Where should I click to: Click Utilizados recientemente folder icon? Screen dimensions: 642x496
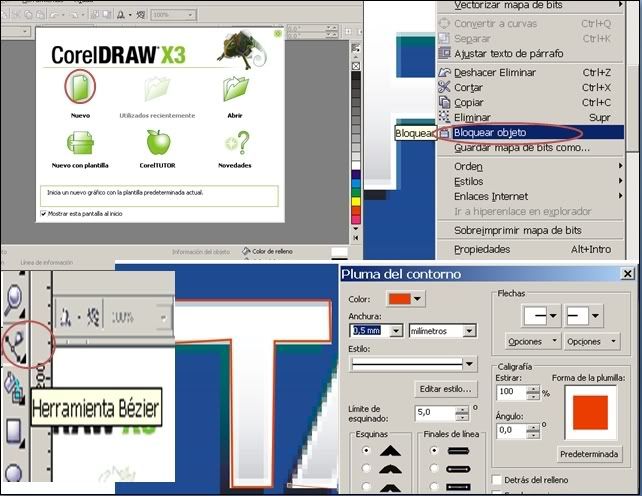[157, 88]
